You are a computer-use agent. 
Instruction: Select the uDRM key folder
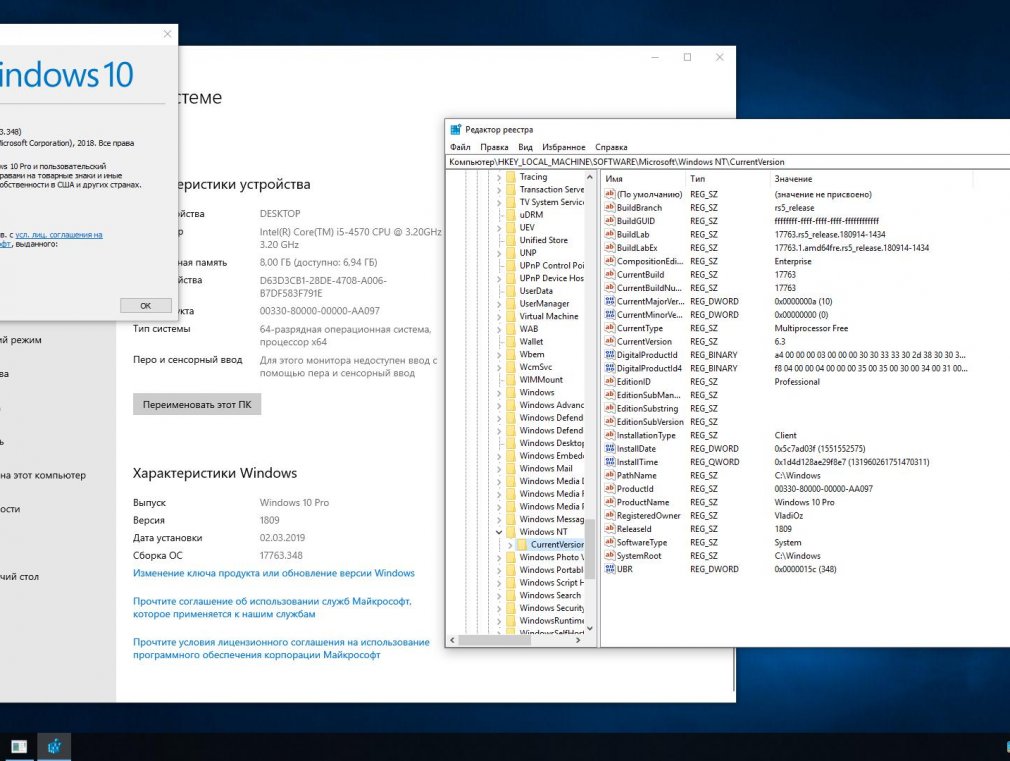pos(531,215)
